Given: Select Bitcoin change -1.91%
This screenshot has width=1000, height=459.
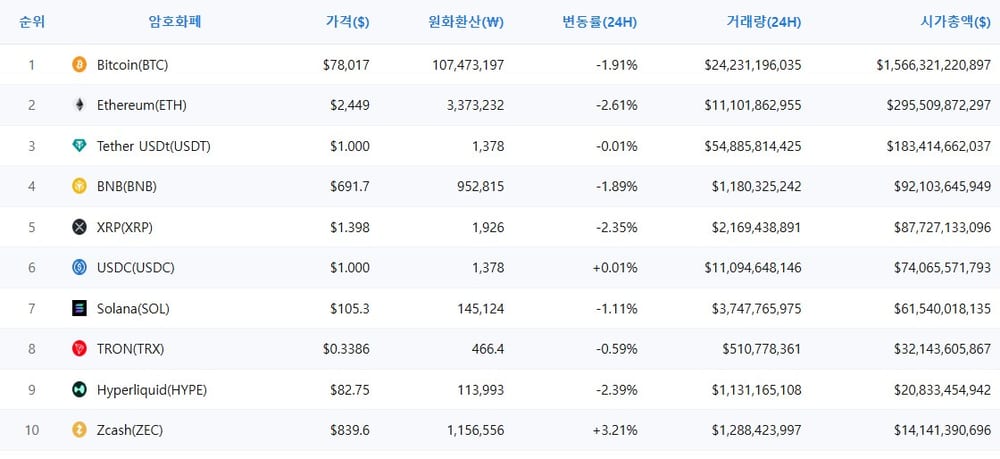Looking at the screenshot, I should point(616,65).
